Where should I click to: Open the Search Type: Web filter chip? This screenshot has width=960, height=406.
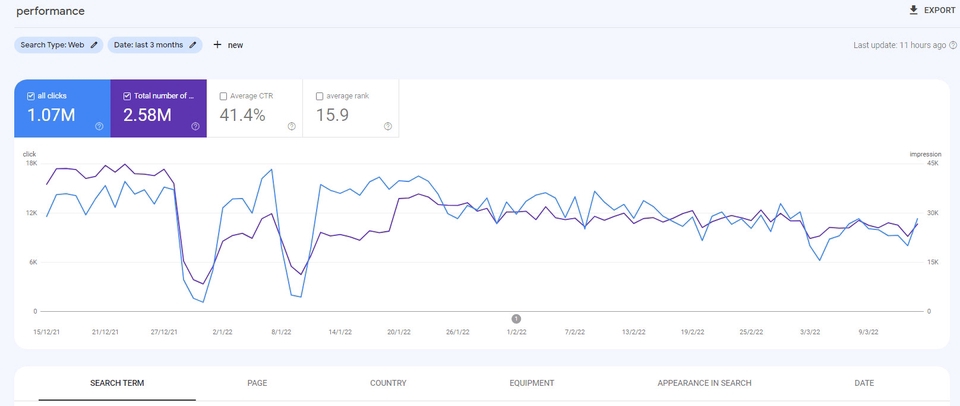pos(52,45)
